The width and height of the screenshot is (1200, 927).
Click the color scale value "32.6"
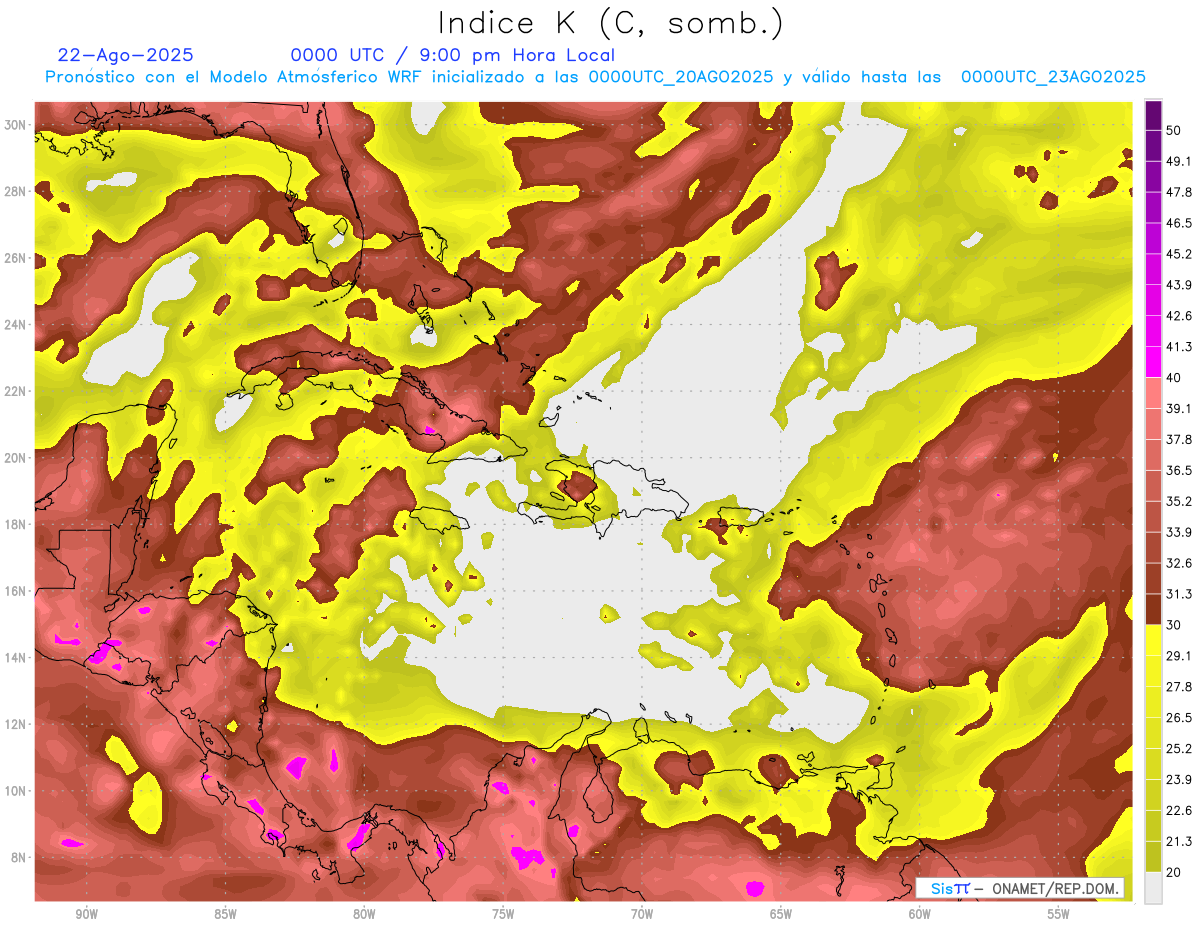(1180, 563)
